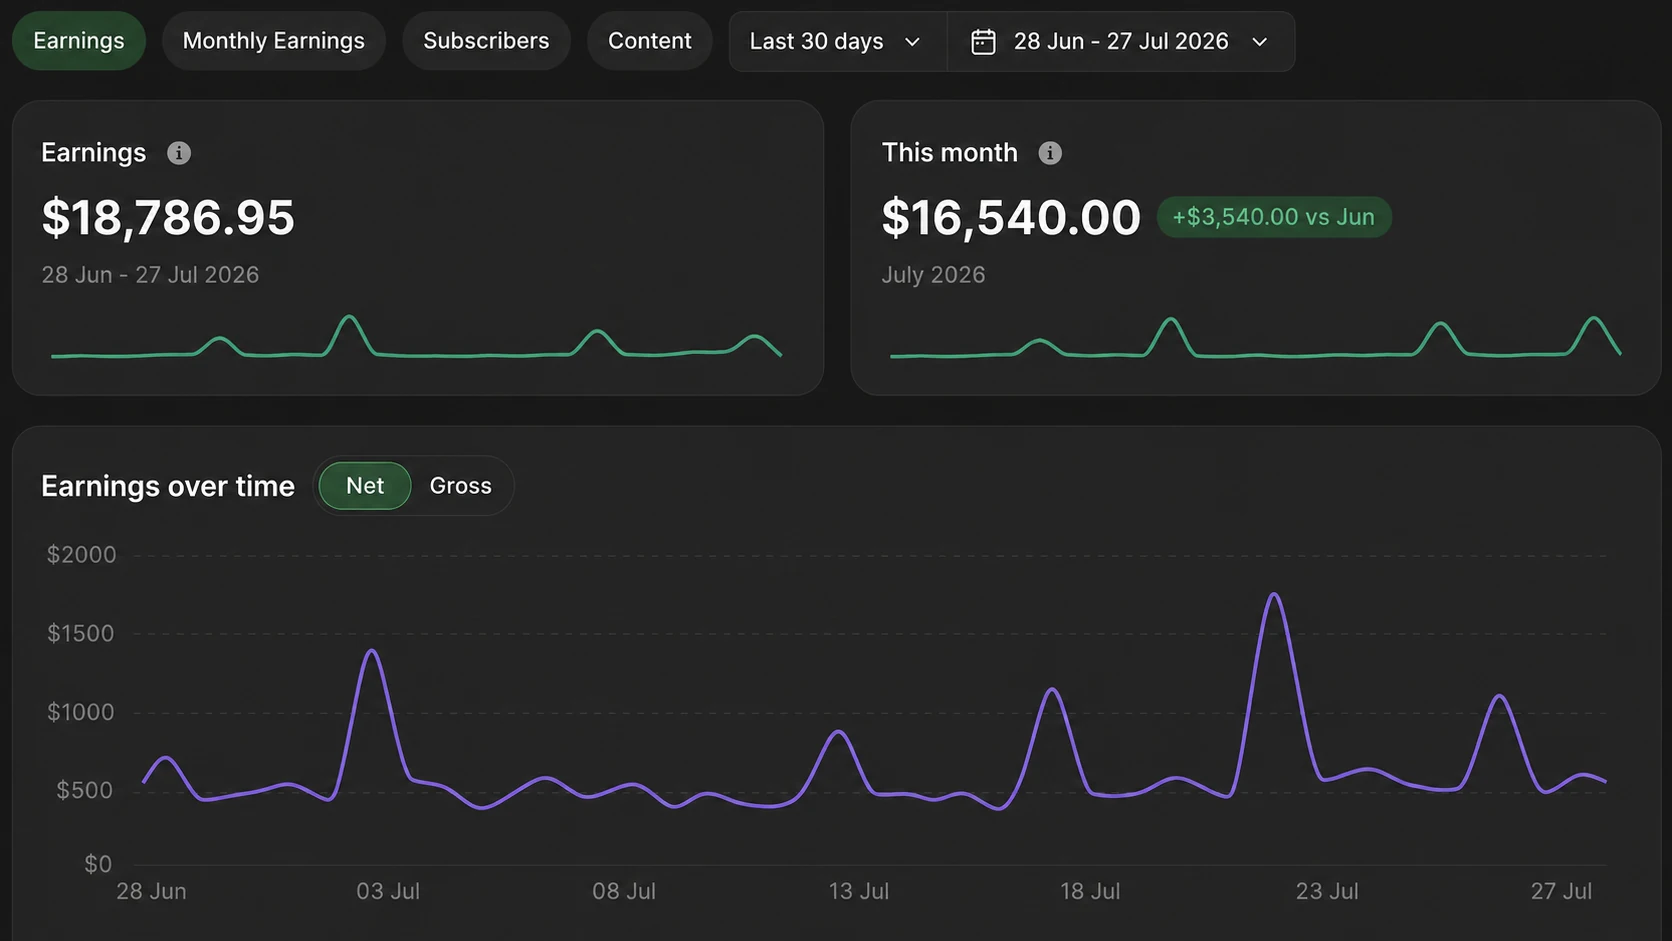
Task: Select the Earnings tab
Action: click(79, 41)
